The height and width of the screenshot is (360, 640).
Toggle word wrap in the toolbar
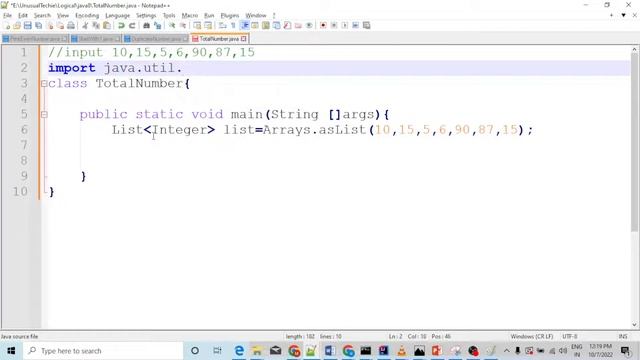pos(222,25)
